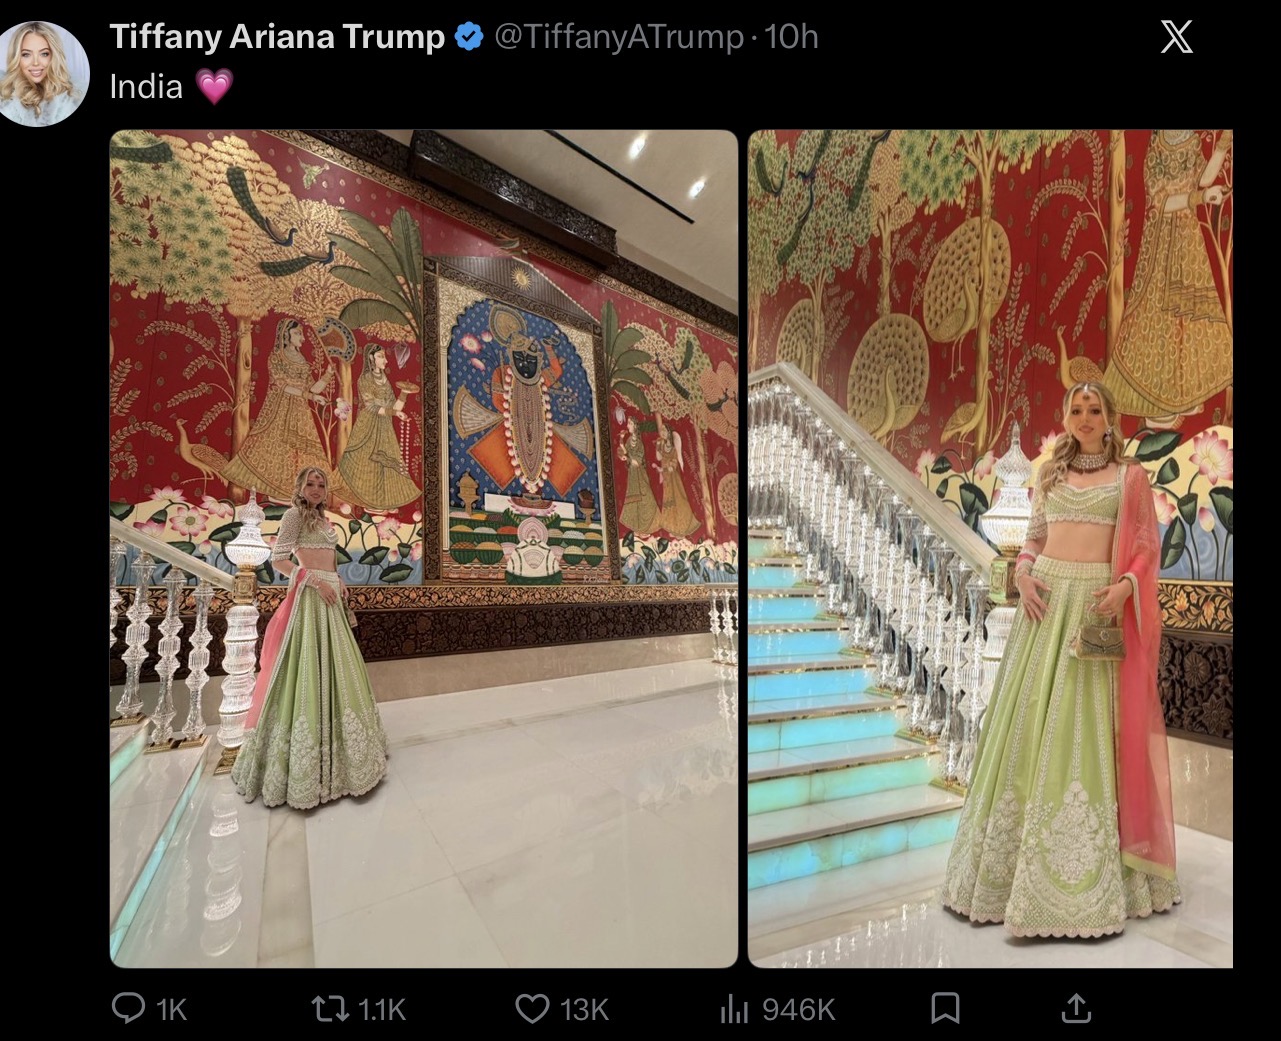This screenshot has height=1041, width=1281.
Task: Open the right photo beside the staircase
Action: coord(990,548)
